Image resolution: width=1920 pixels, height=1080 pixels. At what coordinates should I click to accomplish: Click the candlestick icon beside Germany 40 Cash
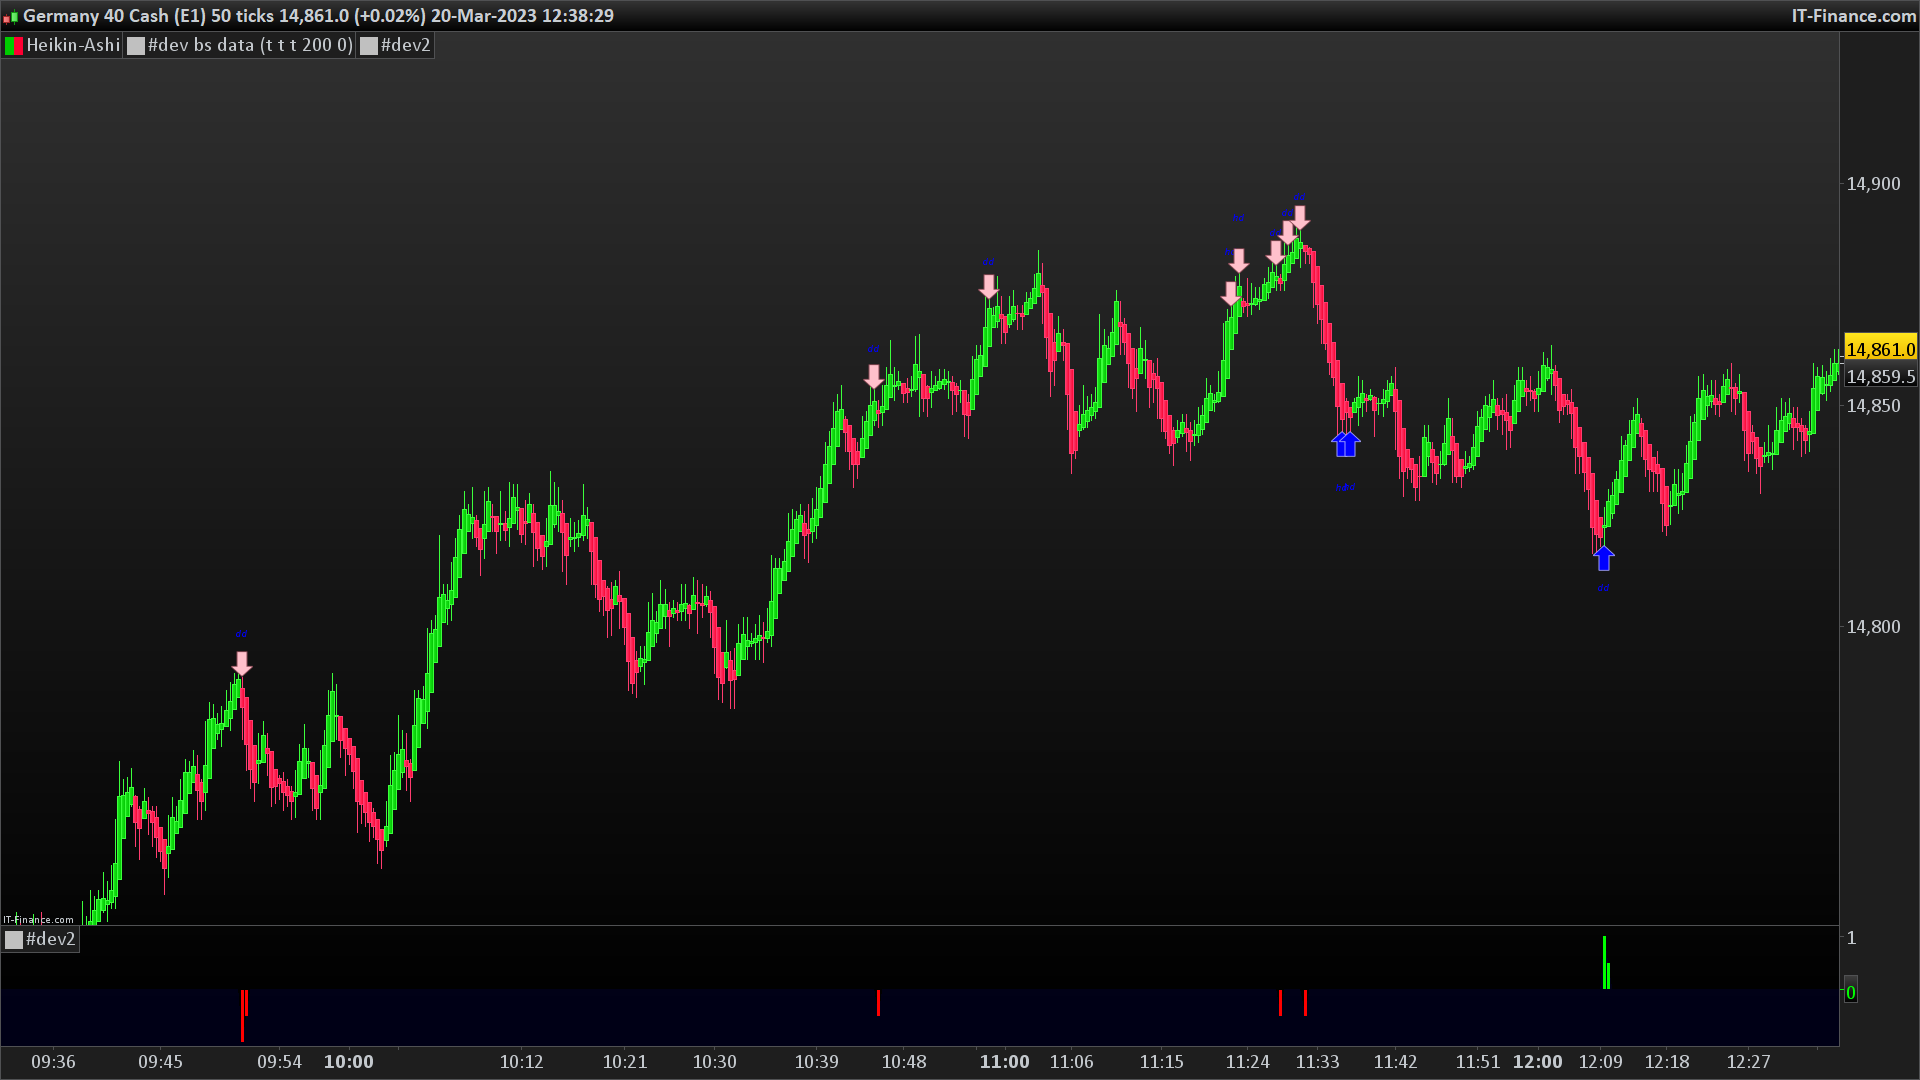(11, 17)
